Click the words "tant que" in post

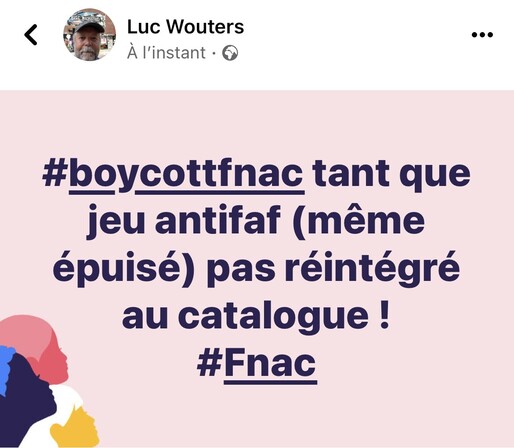point(391,175)
